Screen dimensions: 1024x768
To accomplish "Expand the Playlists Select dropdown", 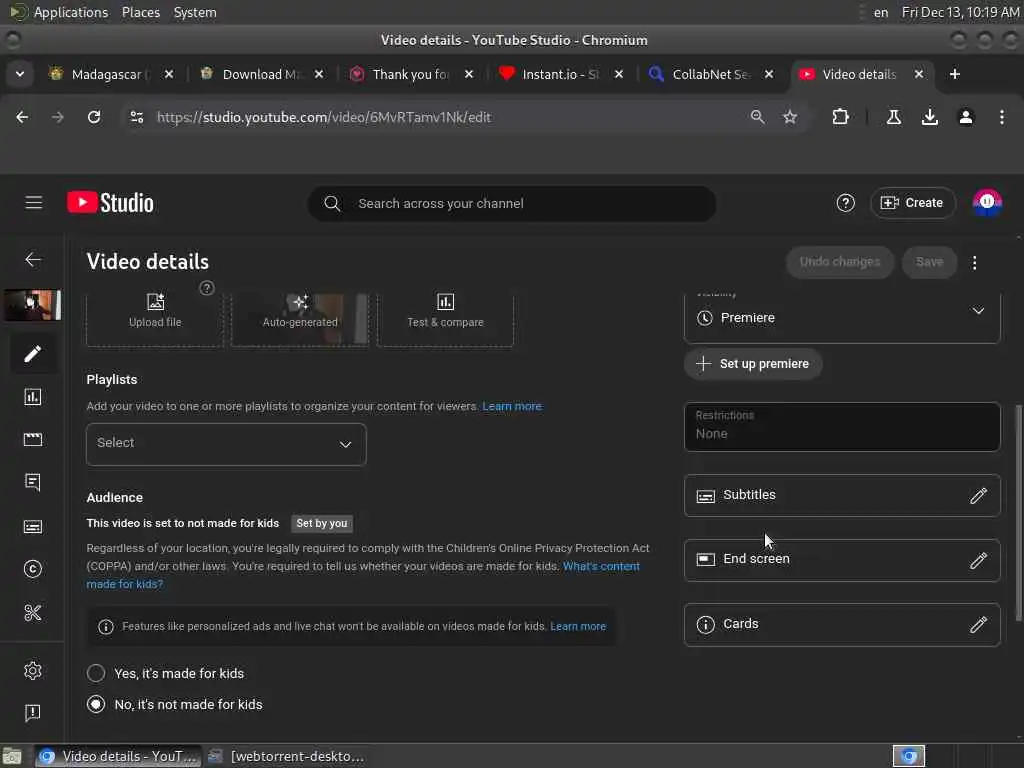I will click(226, 444).
